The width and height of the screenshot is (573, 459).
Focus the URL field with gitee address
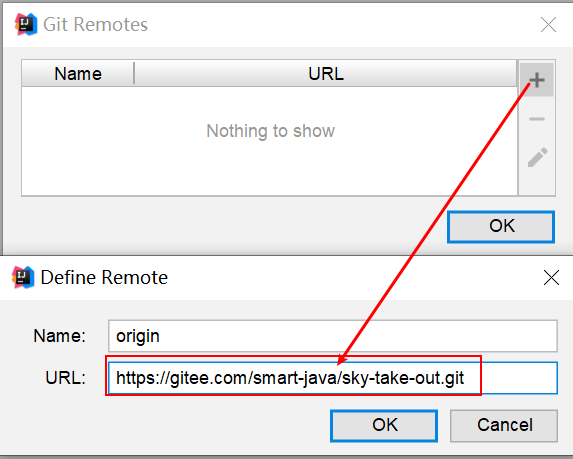(333, 378)
